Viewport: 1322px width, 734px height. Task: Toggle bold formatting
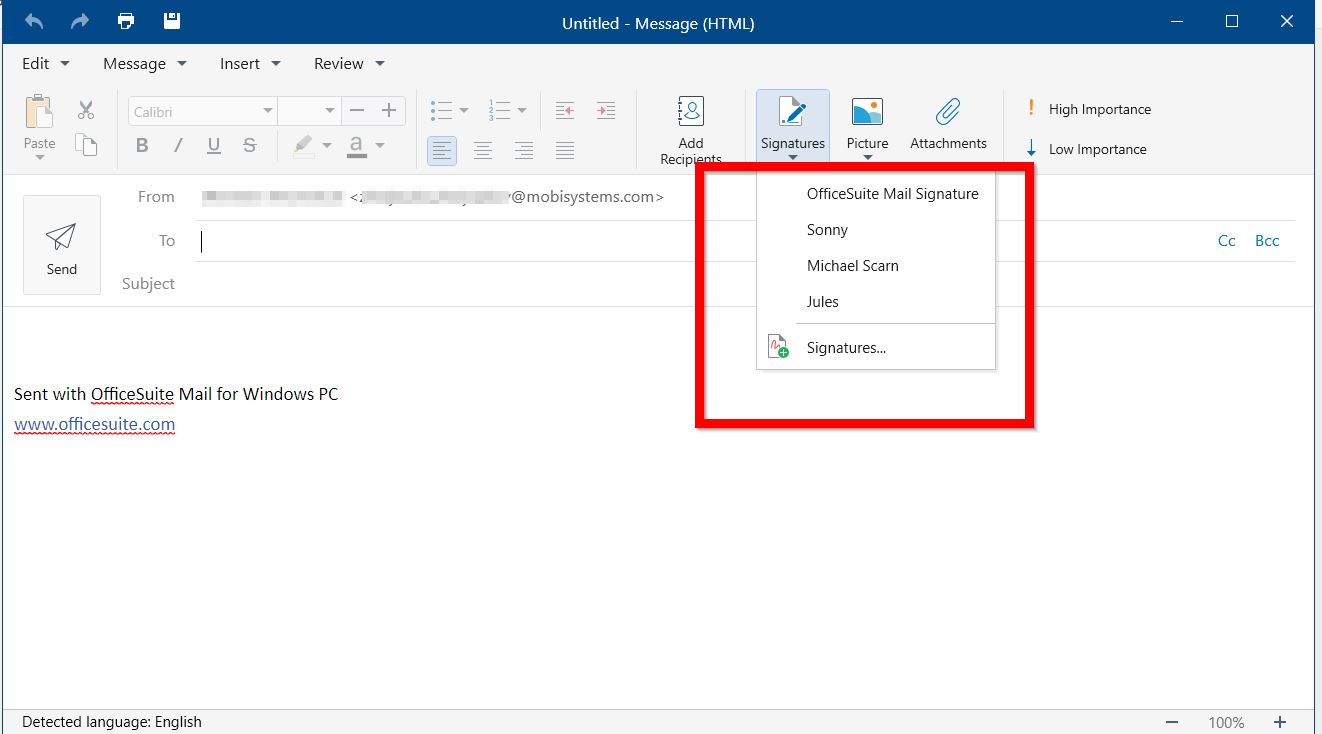[x=142, y=146]
